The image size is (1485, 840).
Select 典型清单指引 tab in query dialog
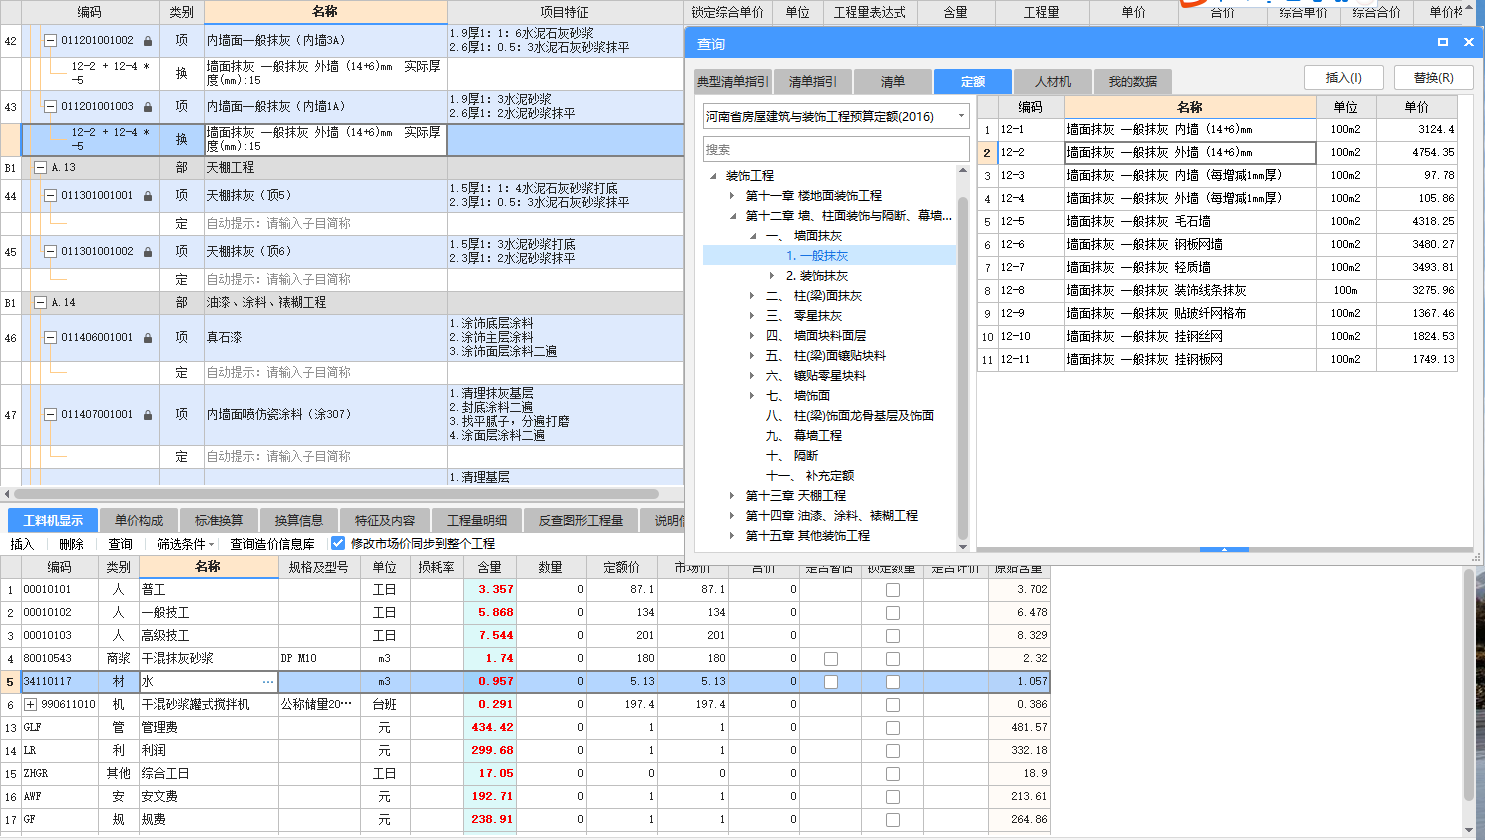coord(733,82)
